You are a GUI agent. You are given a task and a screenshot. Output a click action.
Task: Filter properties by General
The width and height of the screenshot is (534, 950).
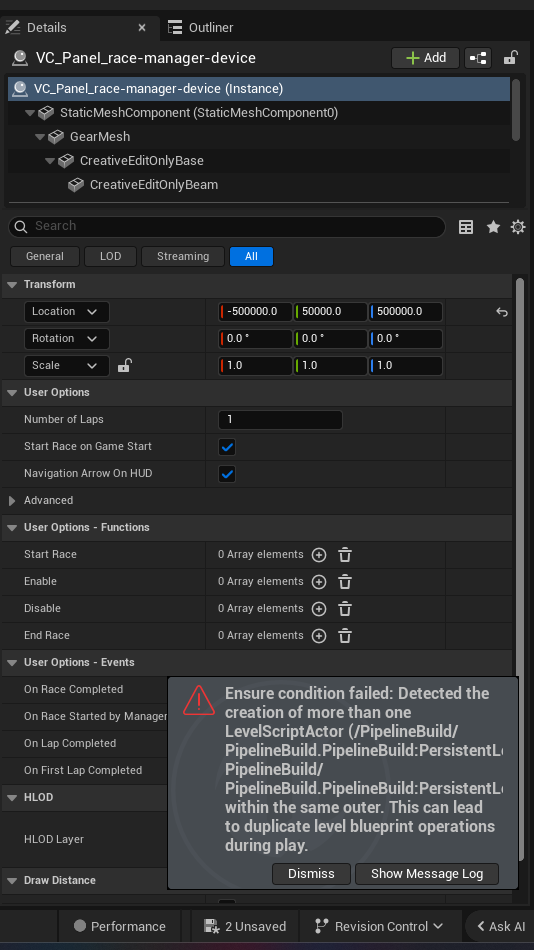coord(45,256)
